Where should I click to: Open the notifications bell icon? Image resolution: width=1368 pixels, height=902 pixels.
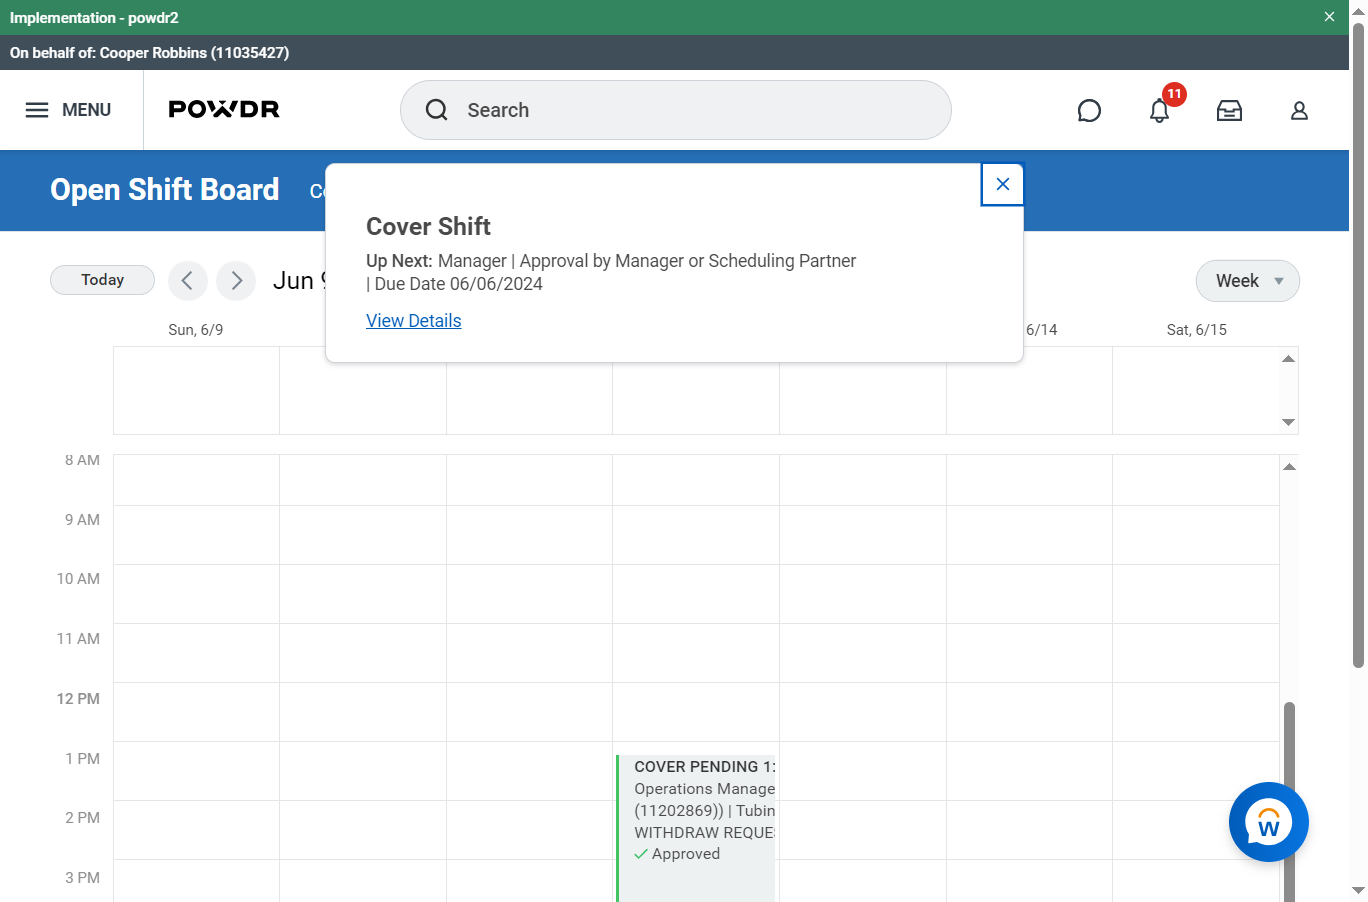pos(1159,111)
